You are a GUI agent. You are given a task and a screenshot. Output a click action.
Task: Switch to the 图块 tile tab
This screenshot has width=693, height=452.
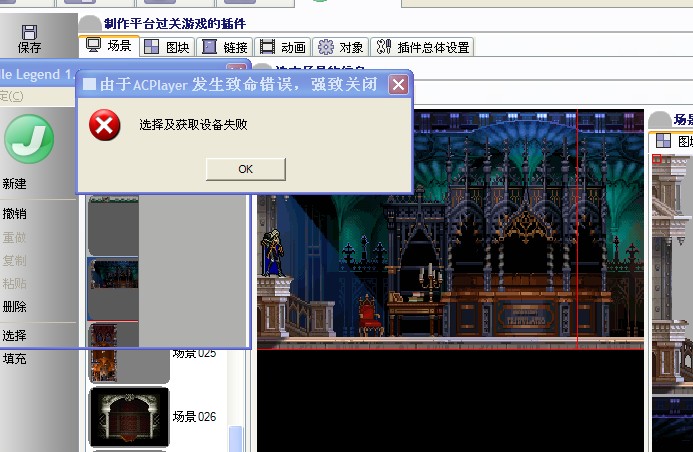168,47
